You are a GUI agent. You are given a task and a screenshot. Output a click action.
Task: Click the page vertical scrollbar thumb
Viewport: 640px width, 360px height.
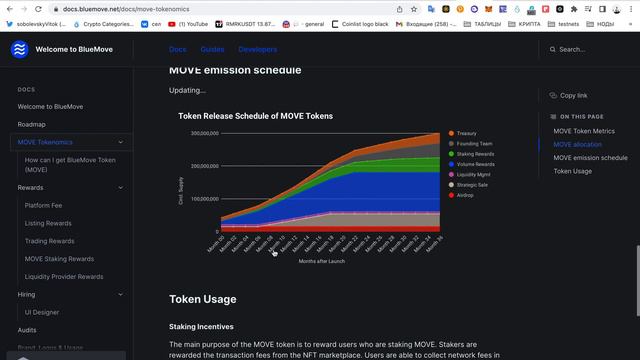click(638, 281)
